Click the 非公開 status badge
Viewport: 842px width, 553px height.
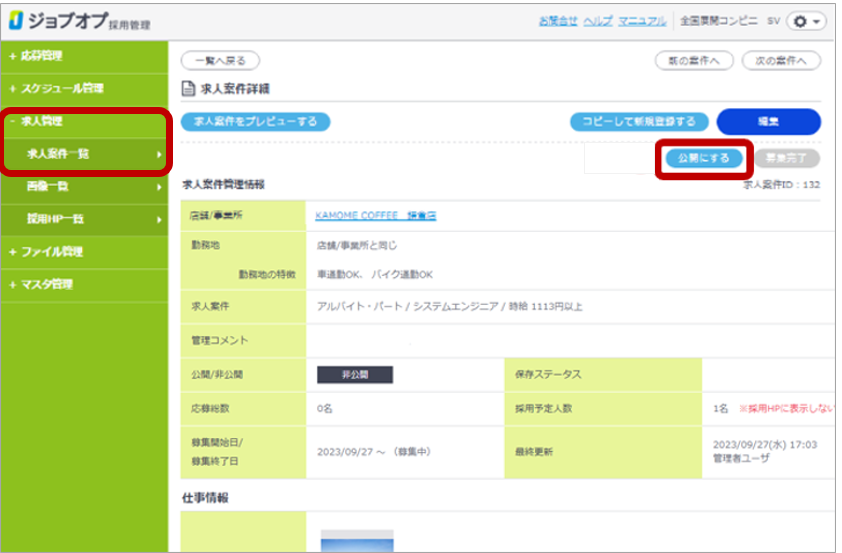355,375
